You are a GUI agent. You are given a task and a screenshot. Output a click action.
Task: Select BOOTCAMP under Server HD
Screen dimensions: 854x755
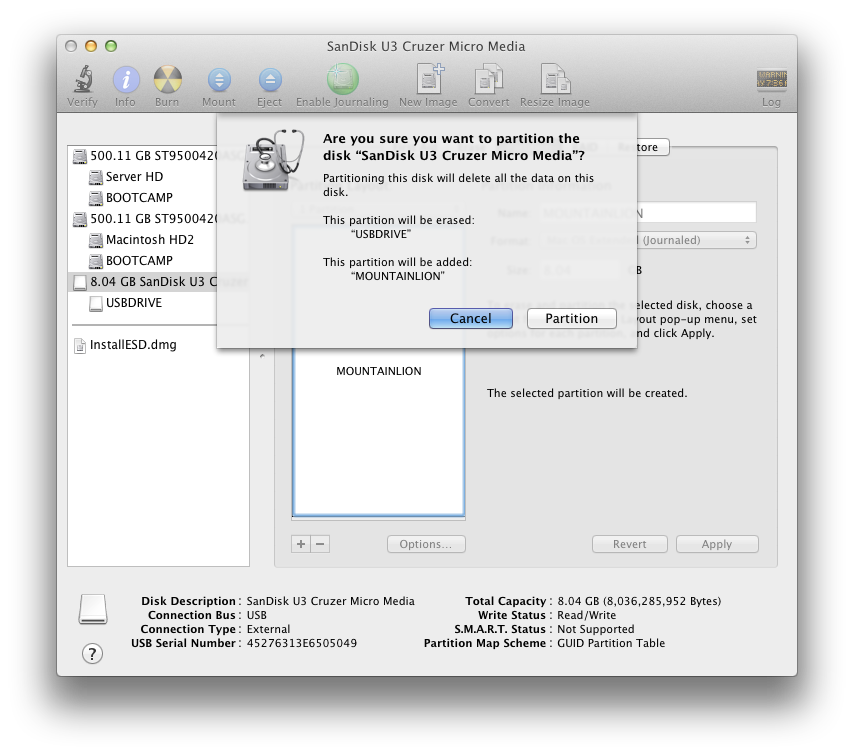pyautogui.click(x=158, y=198)
